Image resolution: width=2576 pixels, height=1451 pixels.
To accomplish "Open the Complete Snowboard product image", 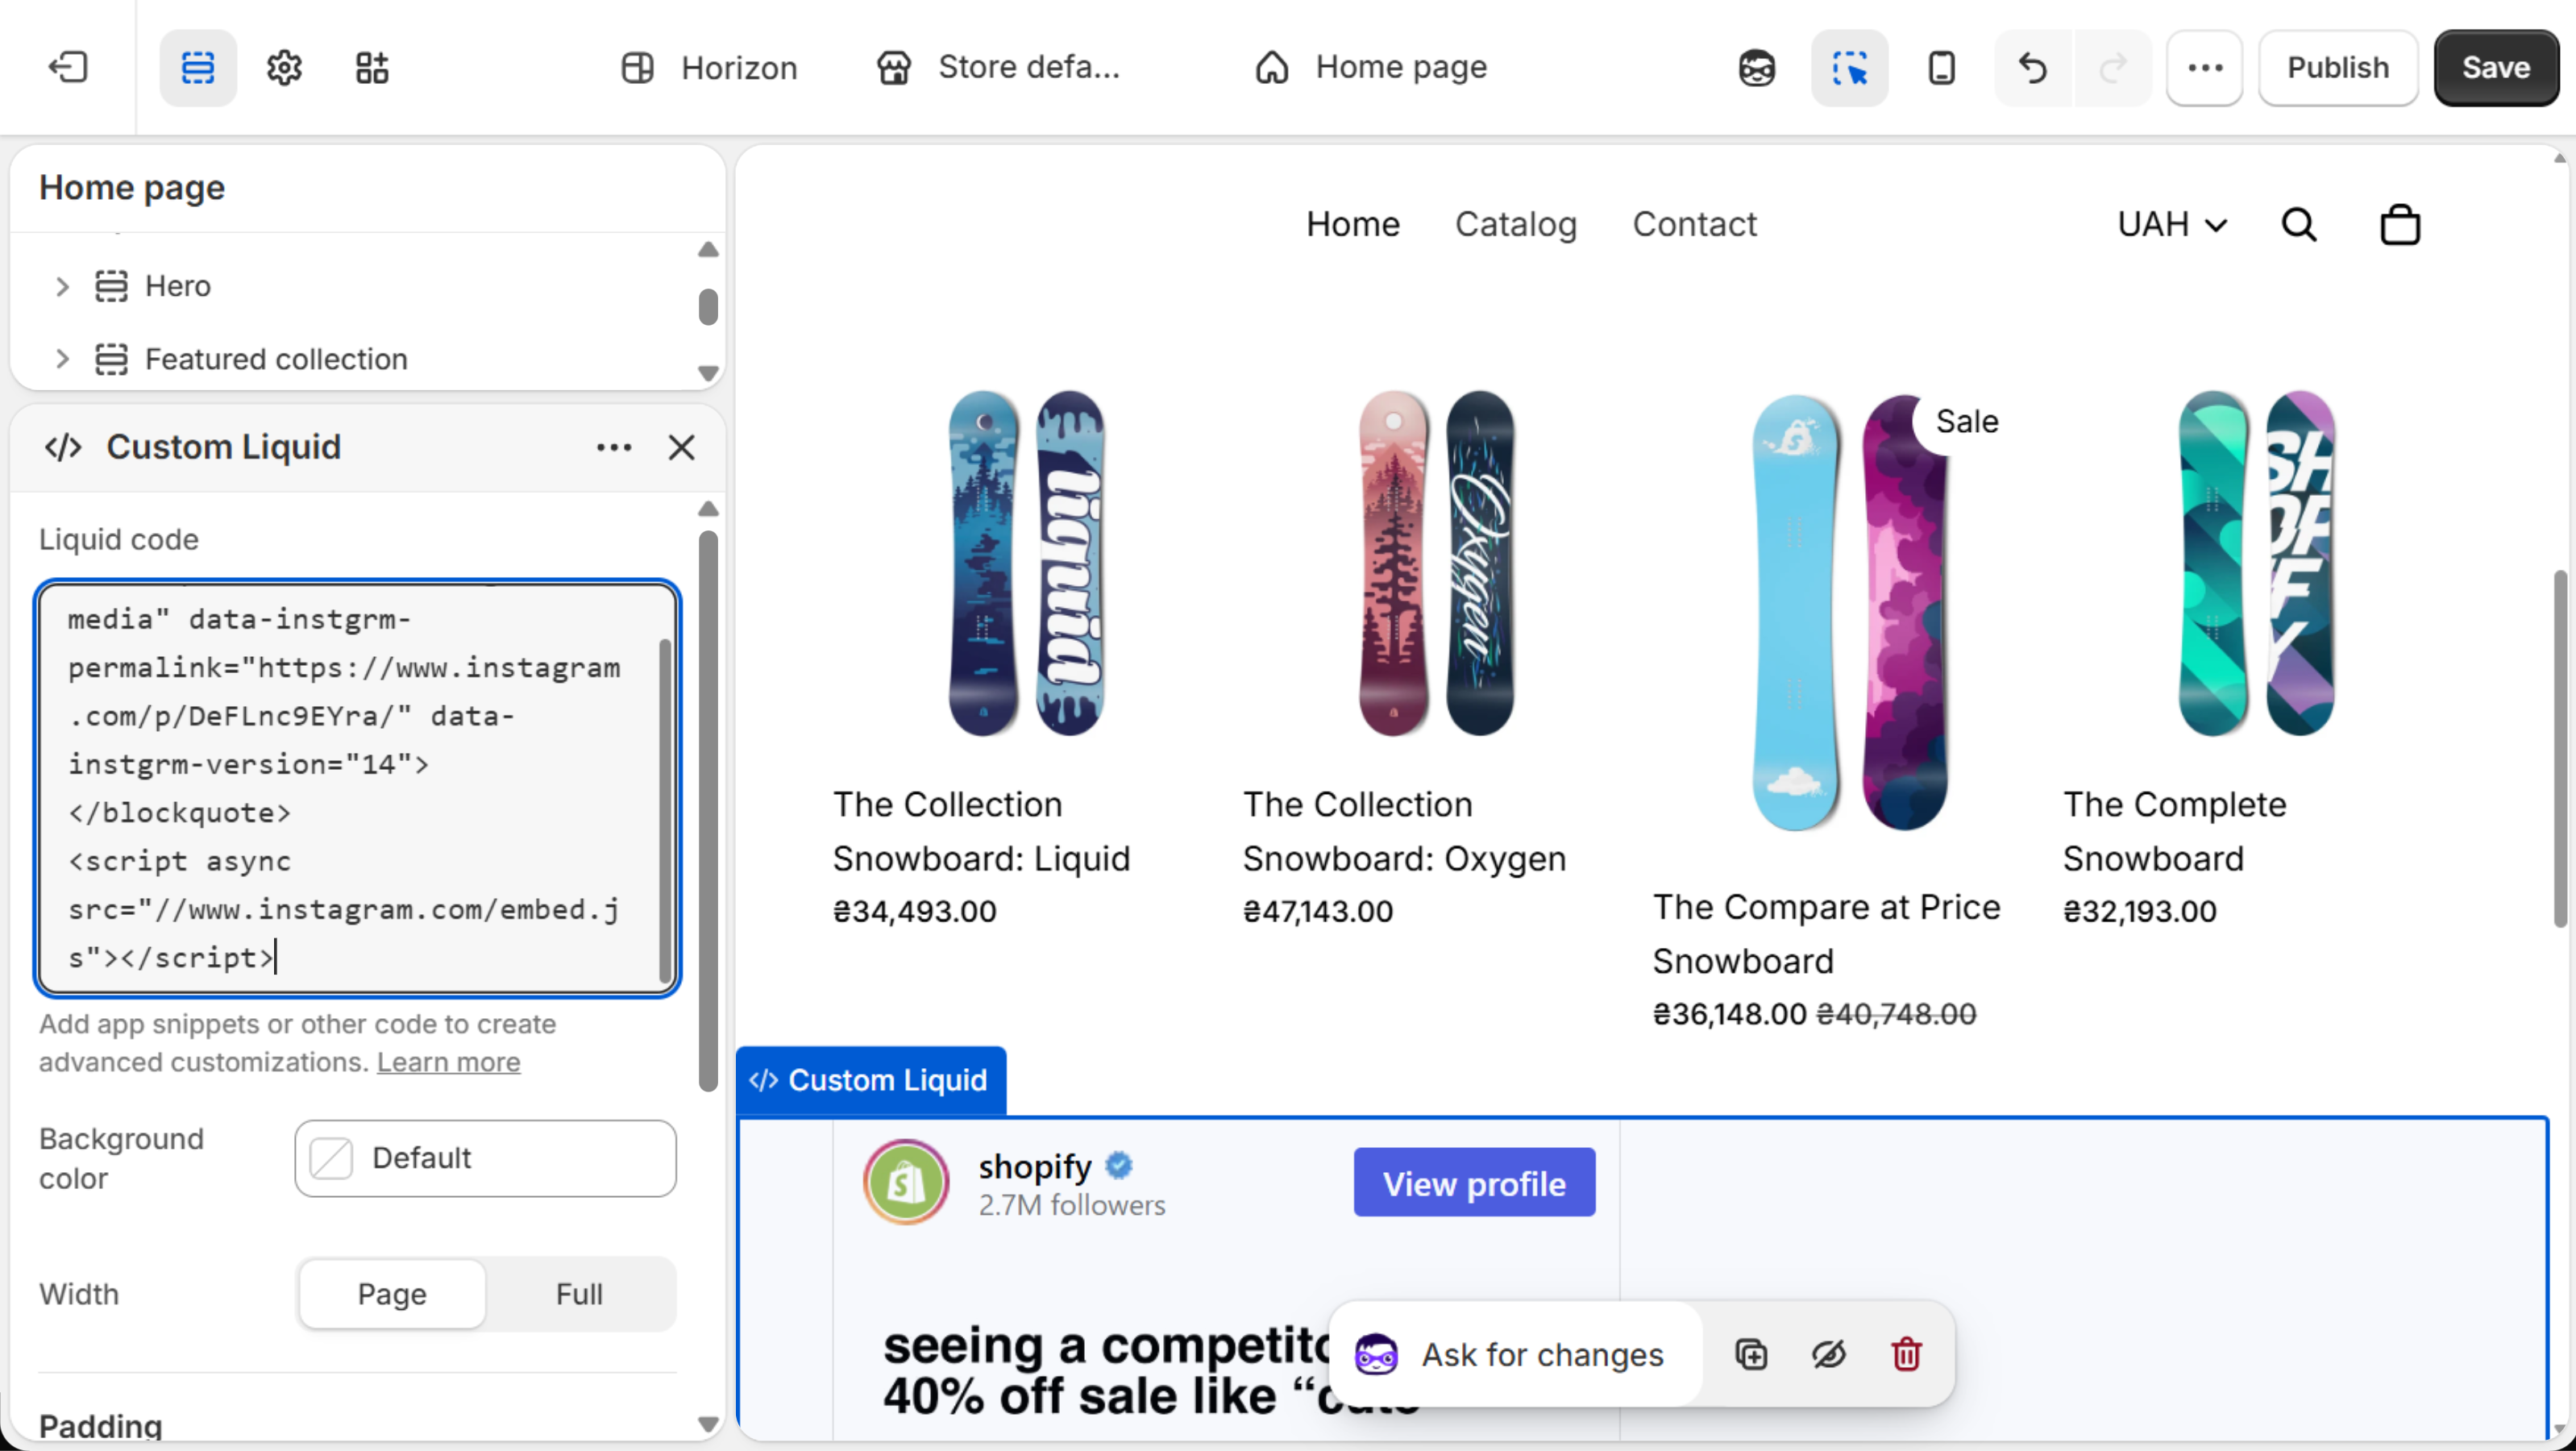I will [2256, 563].
